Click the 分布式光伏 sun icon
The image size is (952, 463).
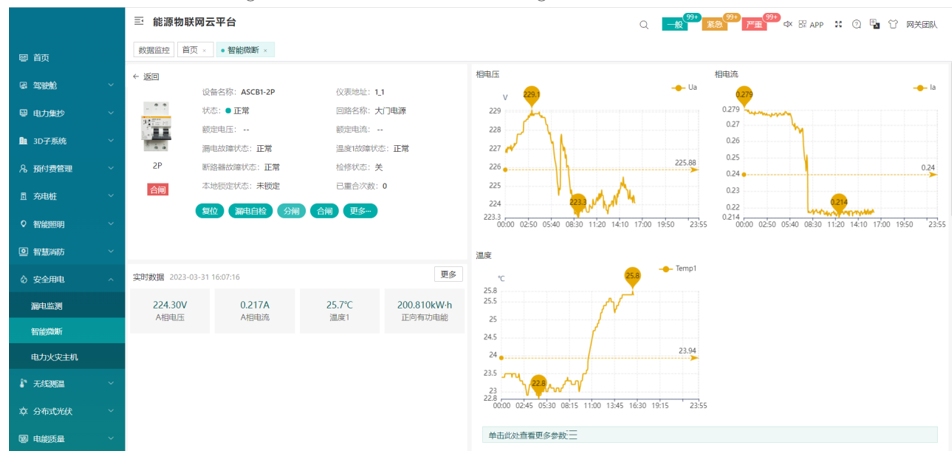[x=24, y=411]
